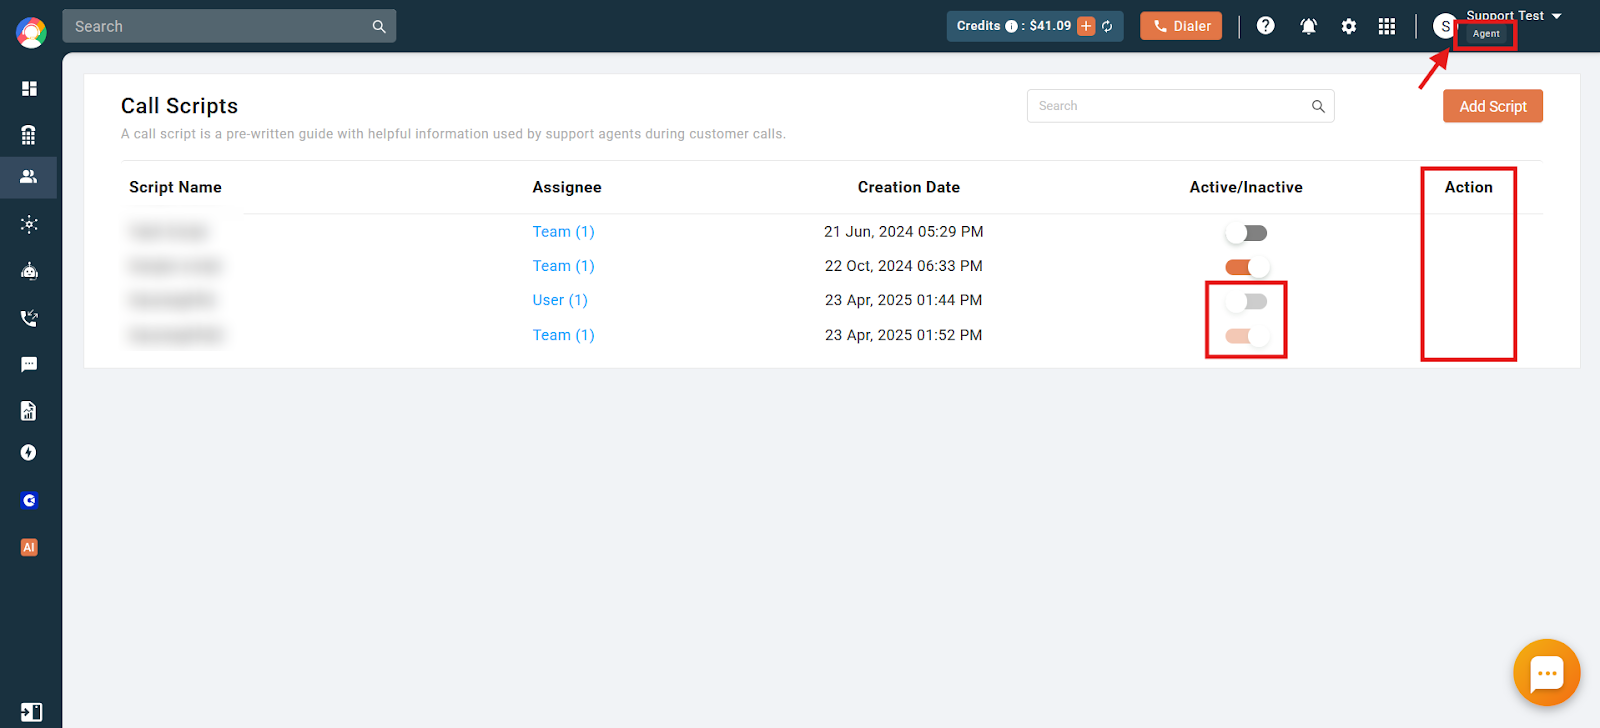This screenshot has width=1600, height=728.
Task: Open the help question mark icon
Action: pyautogui.click(x=1266, y=26)
